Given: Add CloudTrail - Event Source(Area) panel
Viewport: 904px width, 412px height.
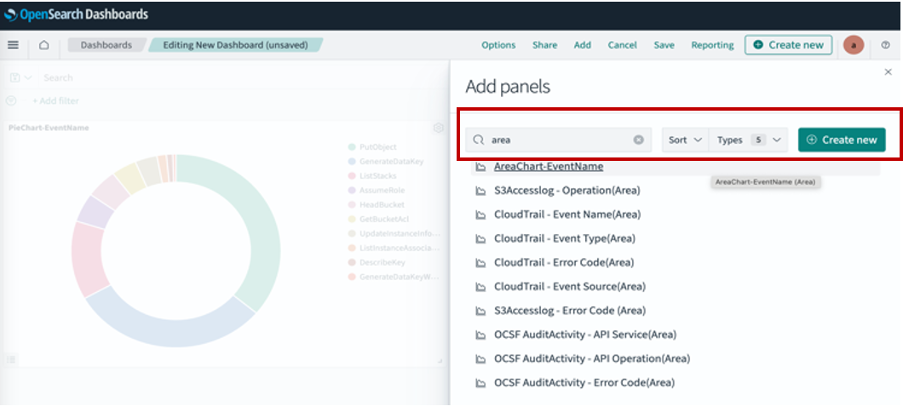Looking at the screenshot, I should (x=570, y=287).
